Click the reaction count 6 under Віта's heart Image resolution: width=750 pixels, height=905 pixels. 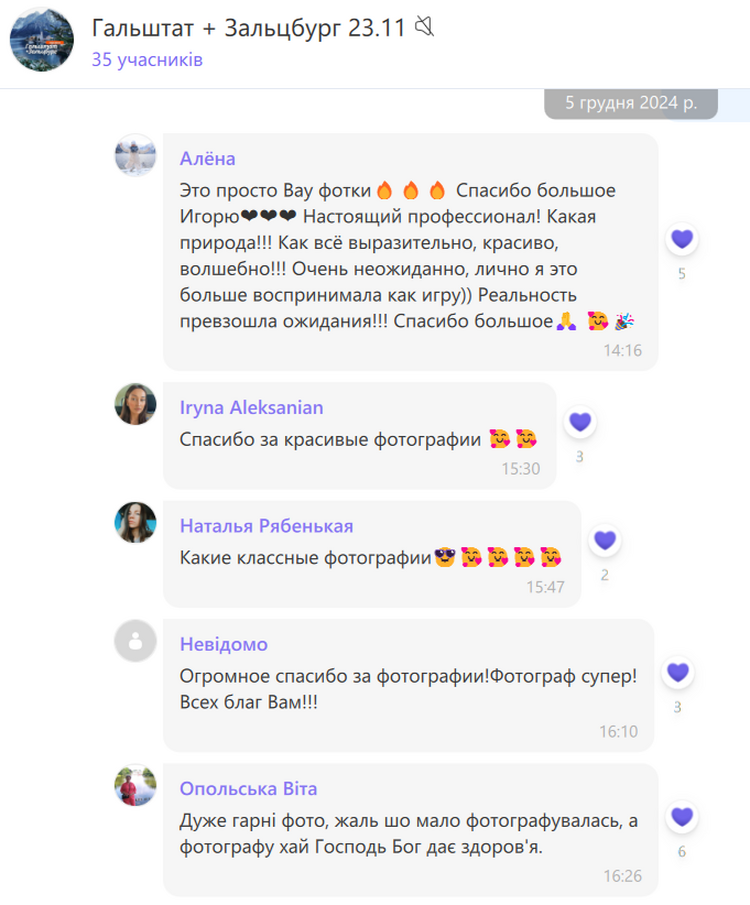(682, 851)
